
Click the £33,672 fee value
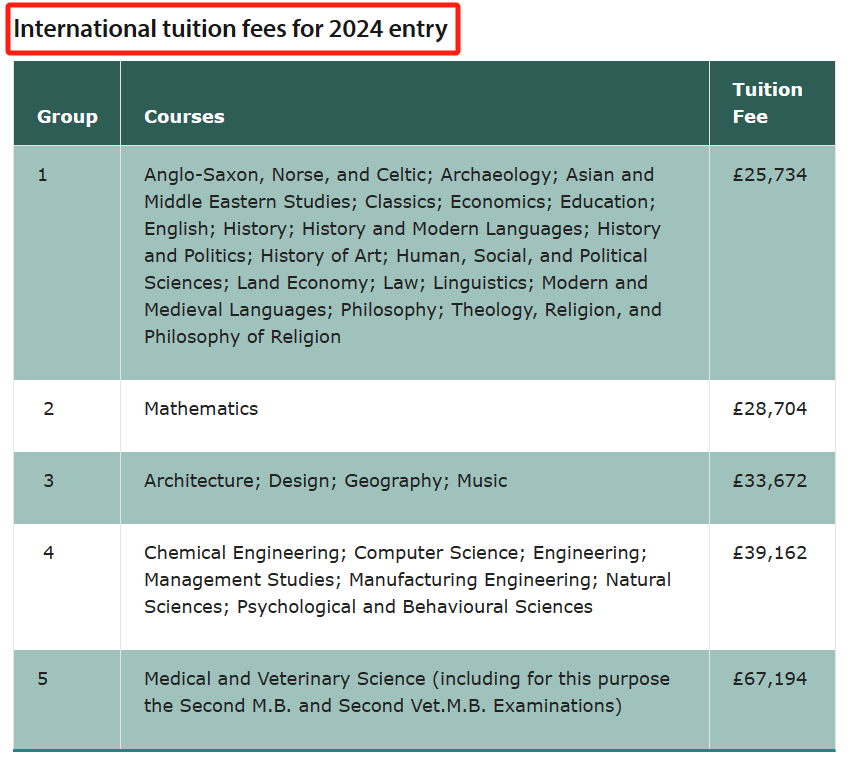pos(769,481)
